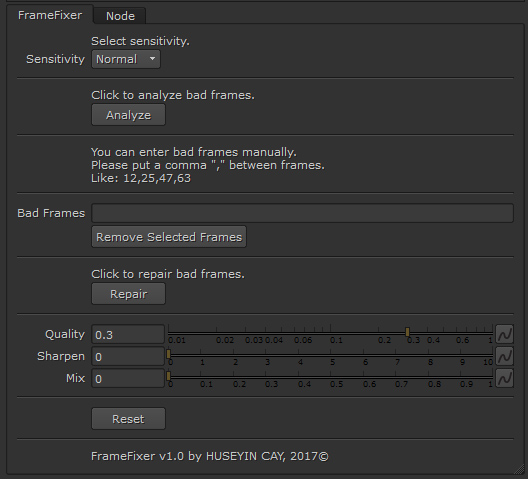This screenshot has height=479, width=528.
Task: Click the Sharpen value field
Action: click(128, 356)
